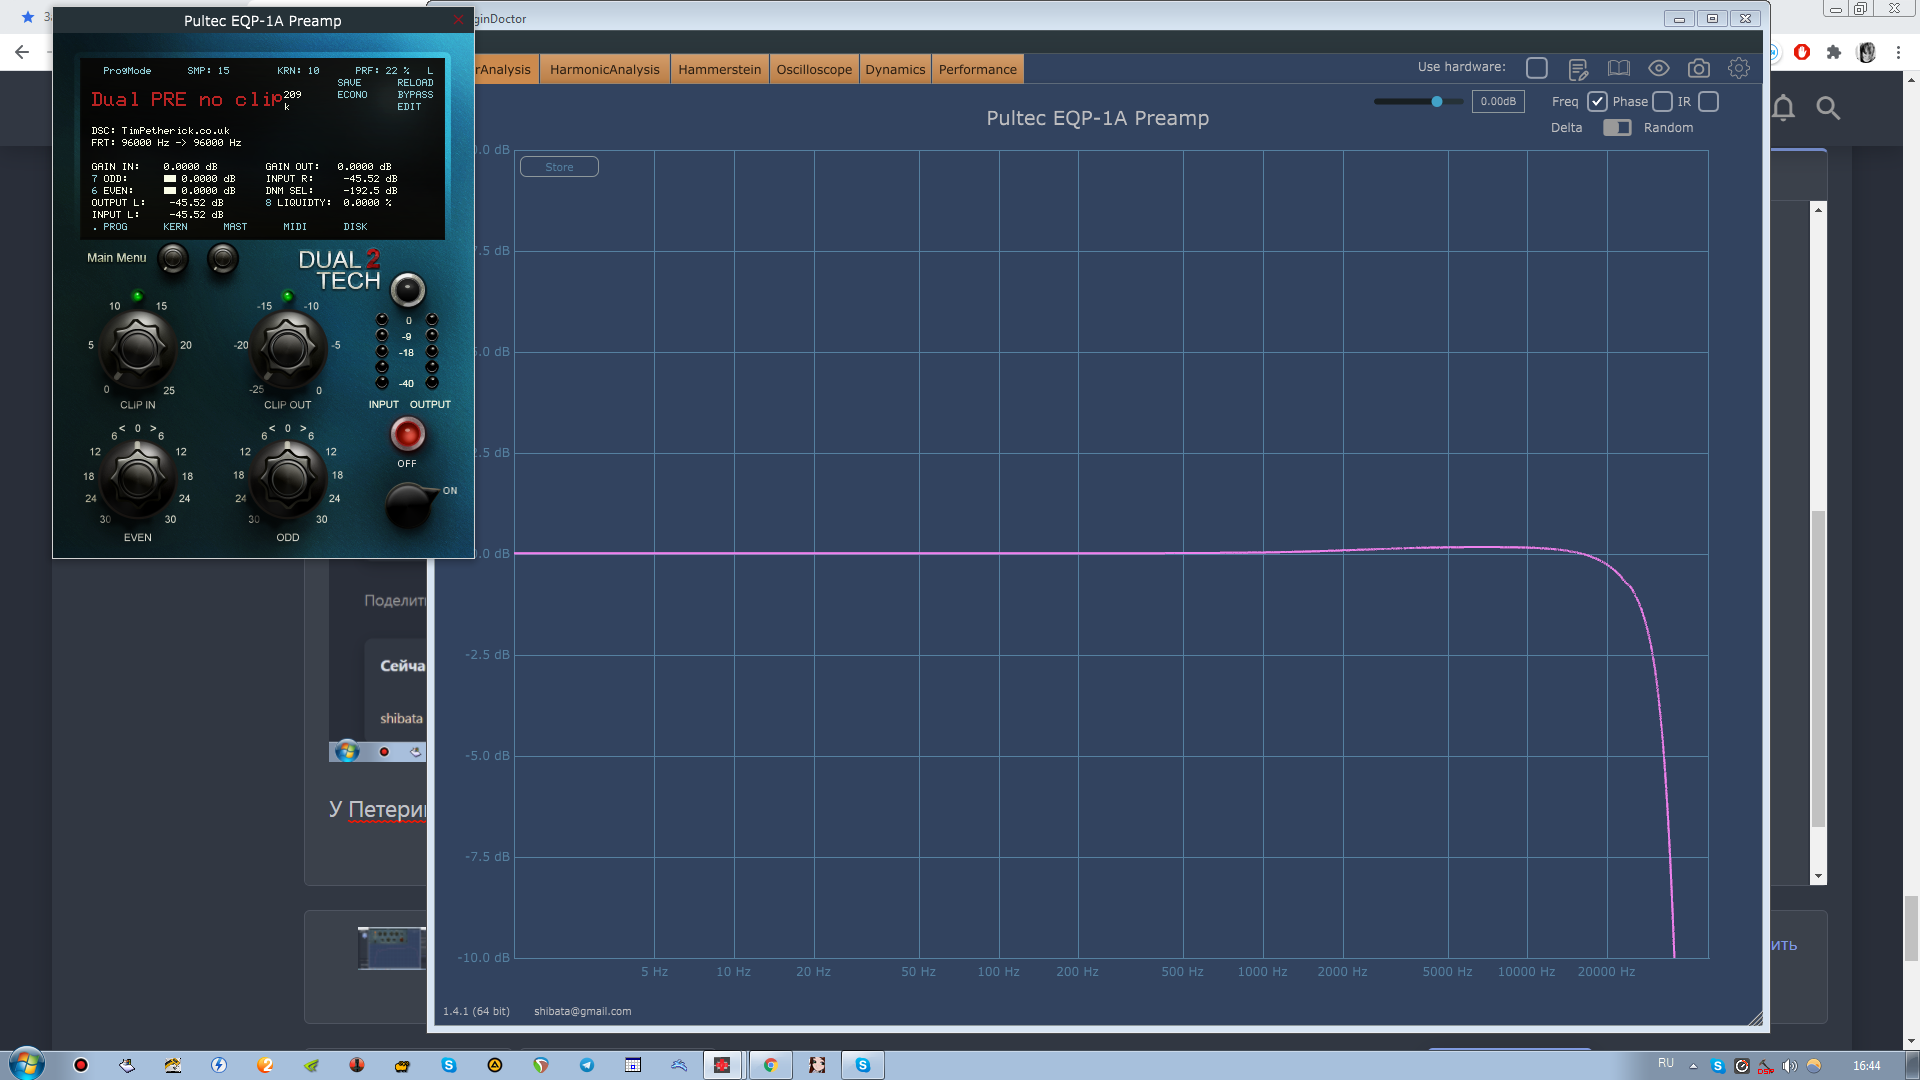The image size is (1920, 1080).
Task: Open the notes editor icon
Action: coord(1578,68)
